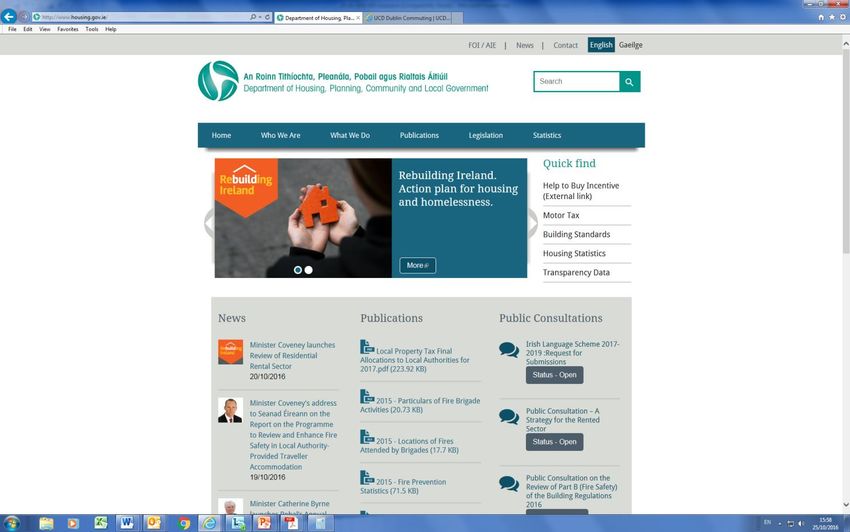Open the address bar dropdown arrow
The height and width of the screenshot is (532, 850).
point(260,17)
